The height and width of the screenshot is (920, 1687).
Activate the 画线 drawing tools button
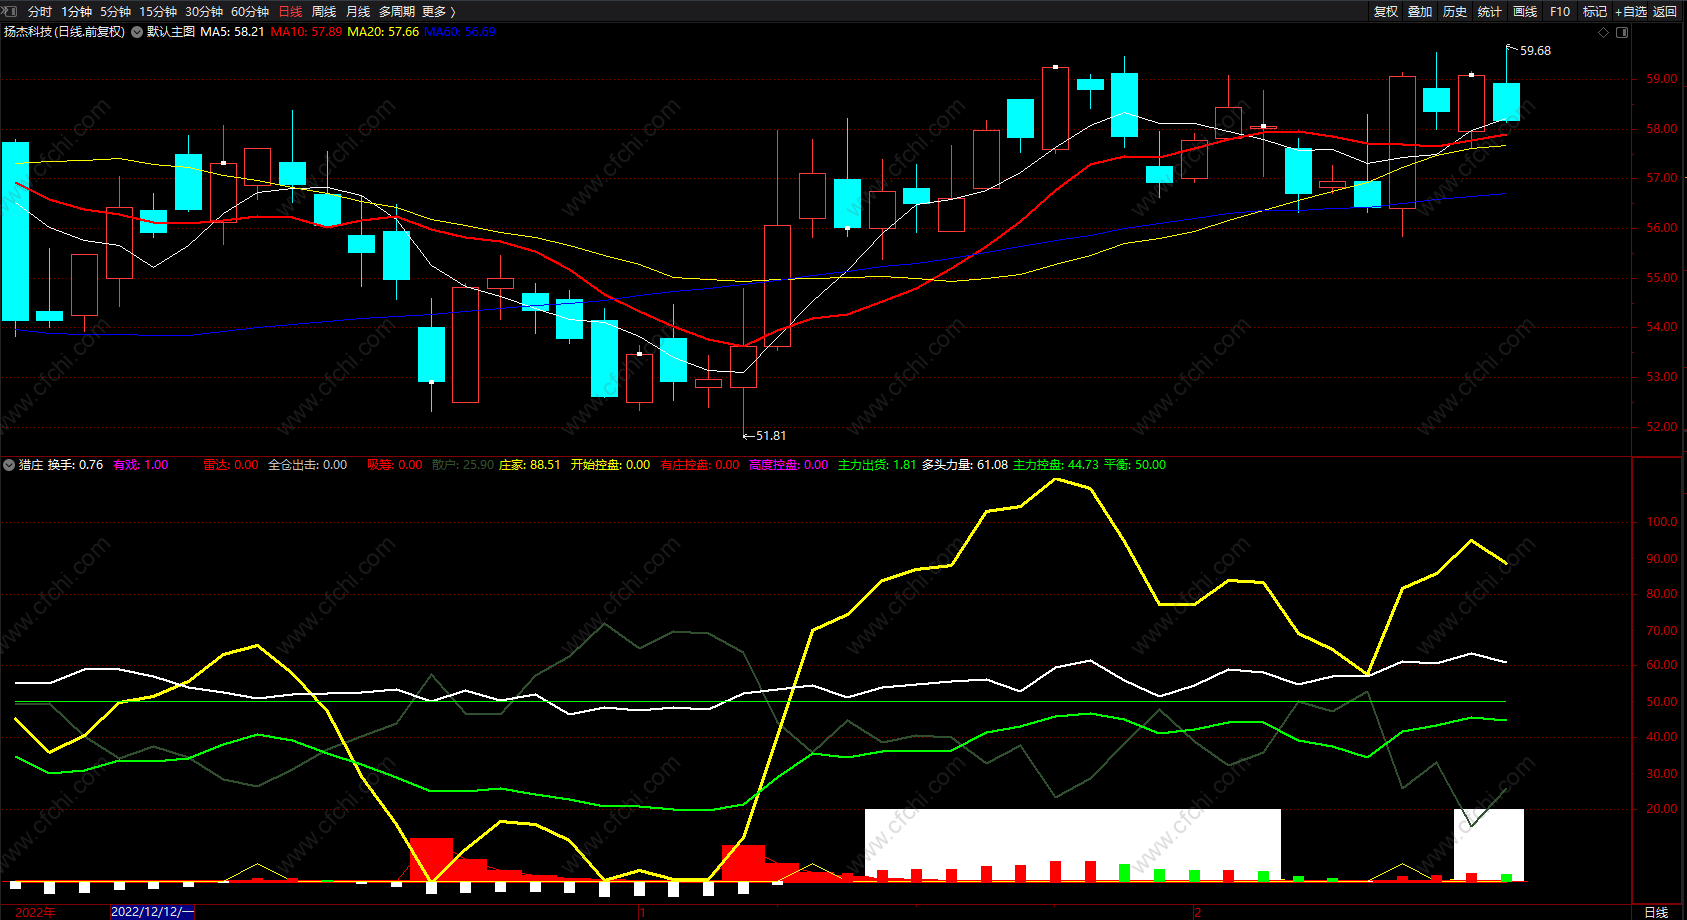[1525, 11]
